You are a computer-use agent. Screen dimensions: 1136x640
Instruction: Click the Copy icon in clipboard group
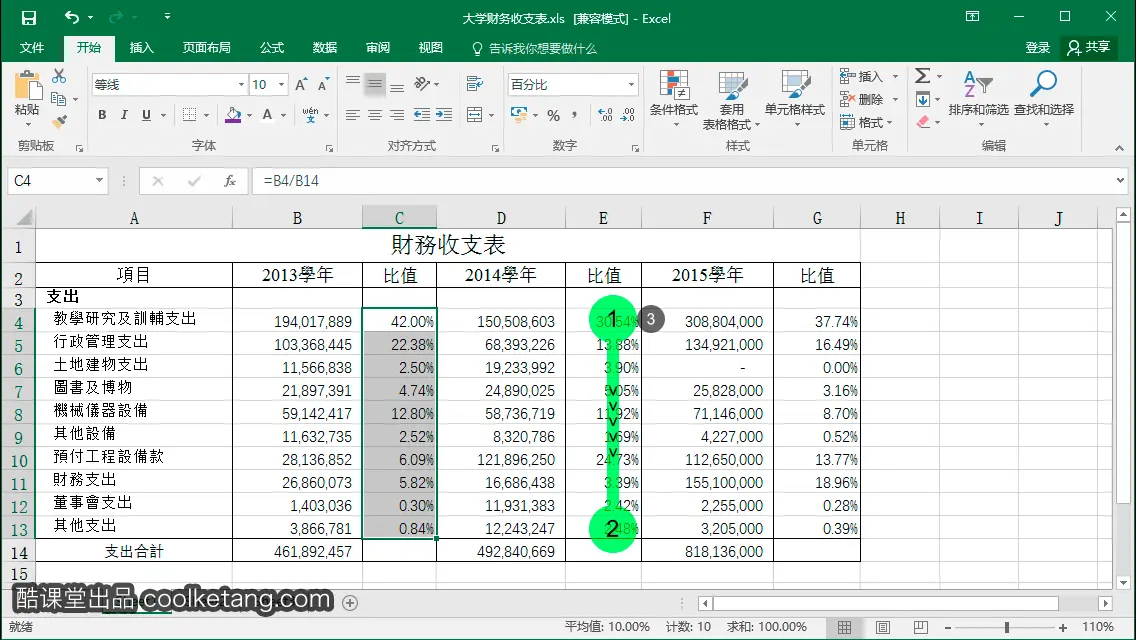59,99
